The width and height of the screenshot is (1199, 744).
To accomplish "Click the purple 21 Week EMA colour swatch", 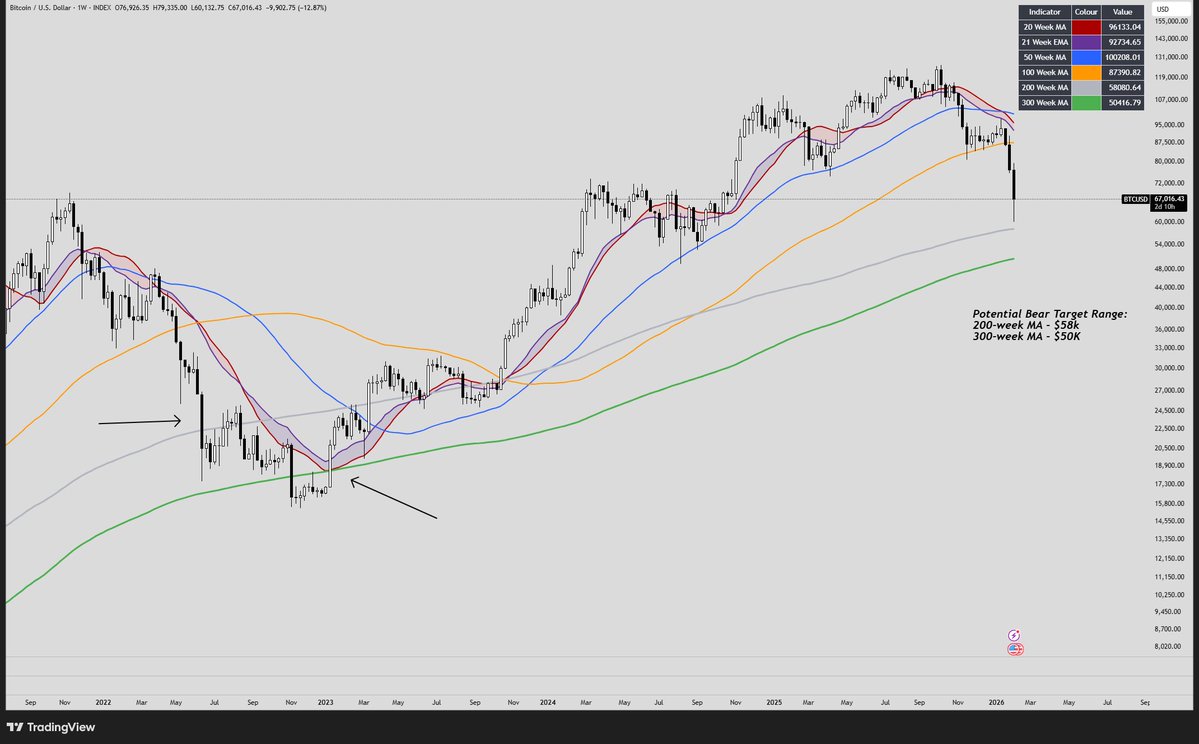I will coord(1086,42).
